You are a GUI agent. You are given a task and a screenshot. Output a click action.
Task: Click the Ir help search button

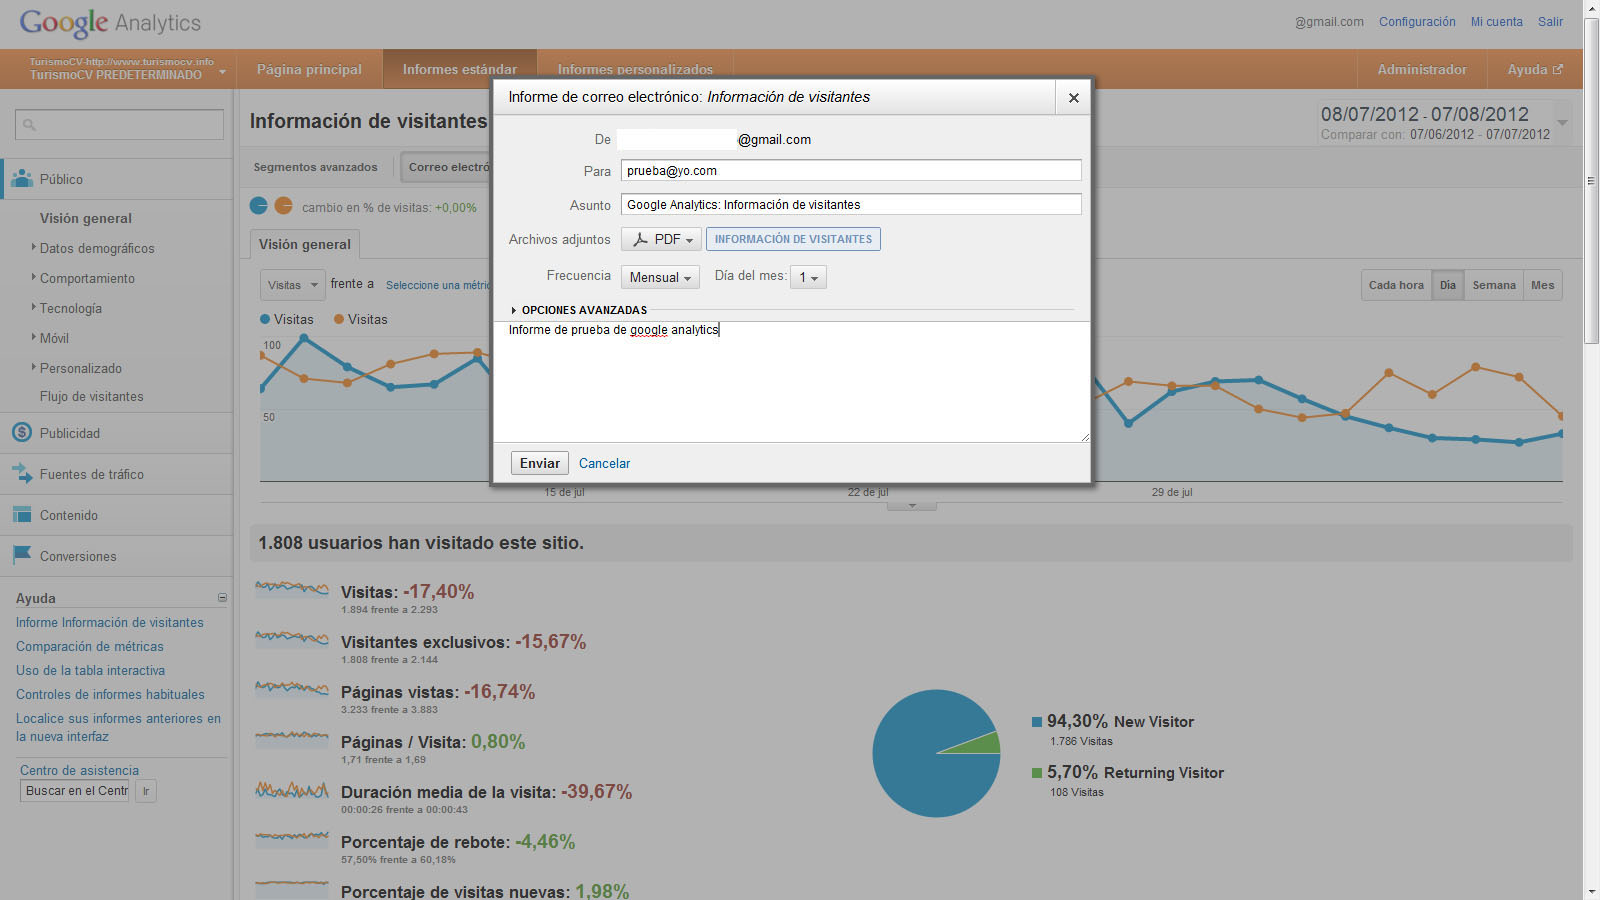coord(146,791)
